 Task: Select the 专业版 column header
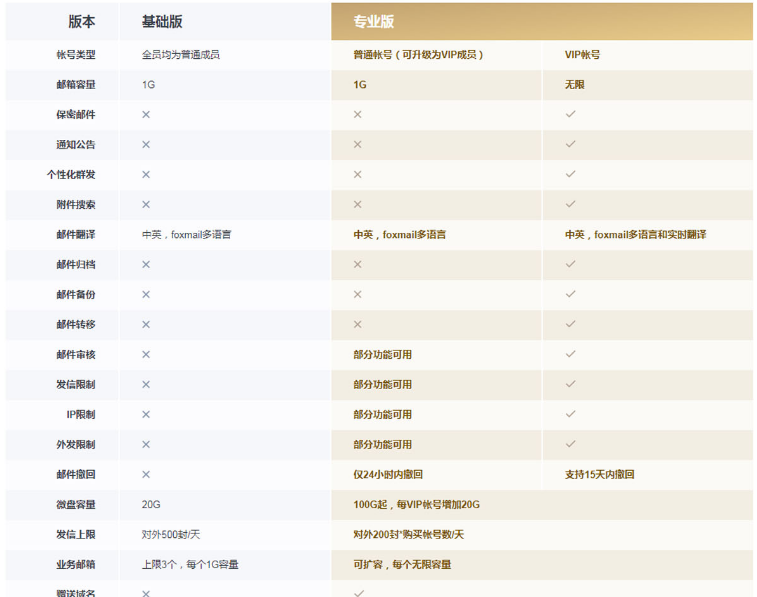coord(372,22)
